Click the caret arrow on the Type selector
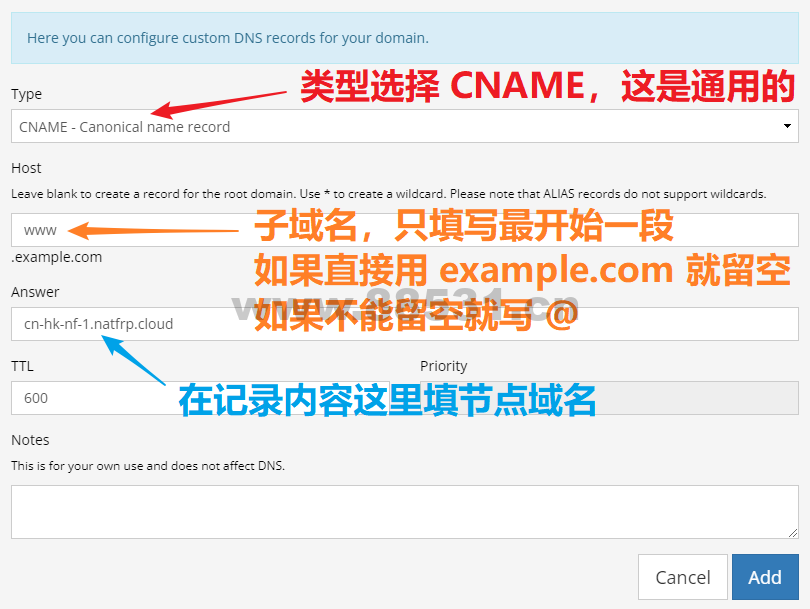Screen dimensions: 810x609 pyautogui.click(x=787, y=126)
